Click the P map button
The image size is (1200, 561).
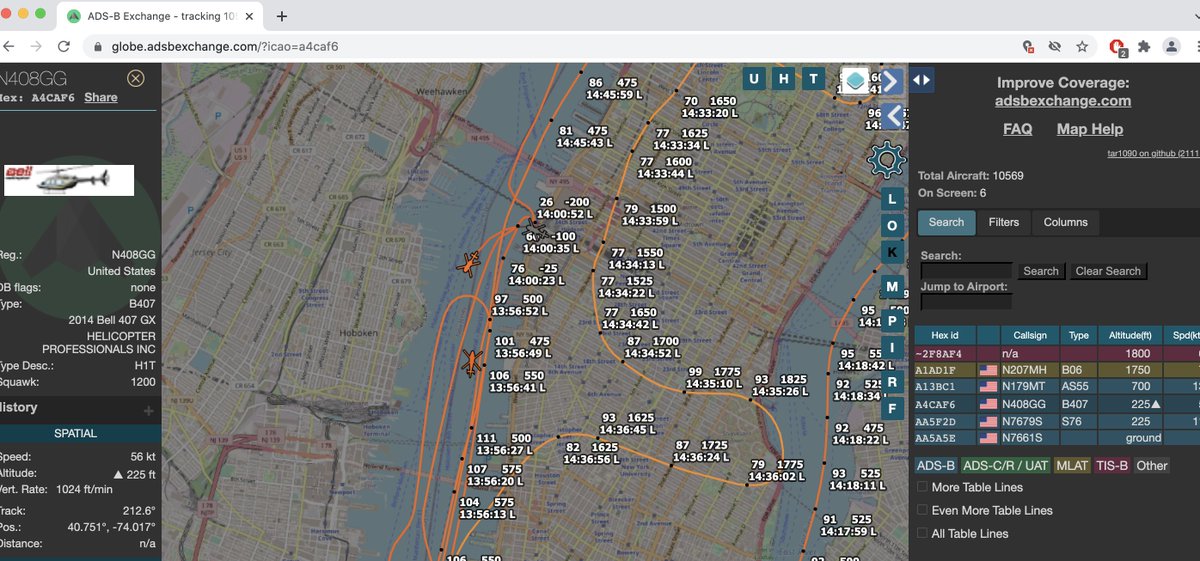(x=892, y=320)
